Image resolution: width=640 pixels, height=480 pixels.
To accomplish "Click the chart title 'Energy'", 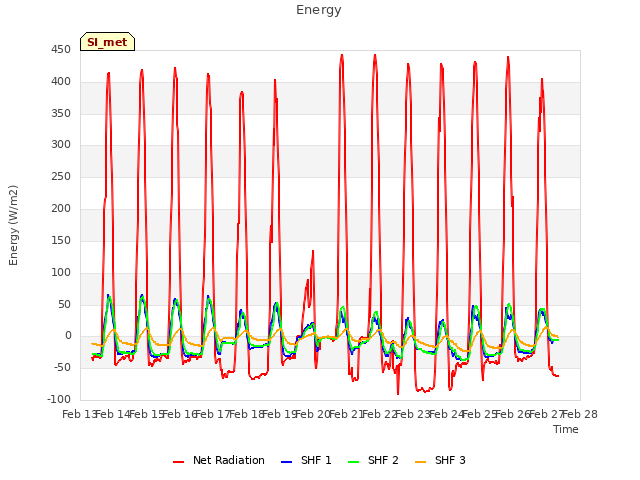I will click(x=319, y=10).
